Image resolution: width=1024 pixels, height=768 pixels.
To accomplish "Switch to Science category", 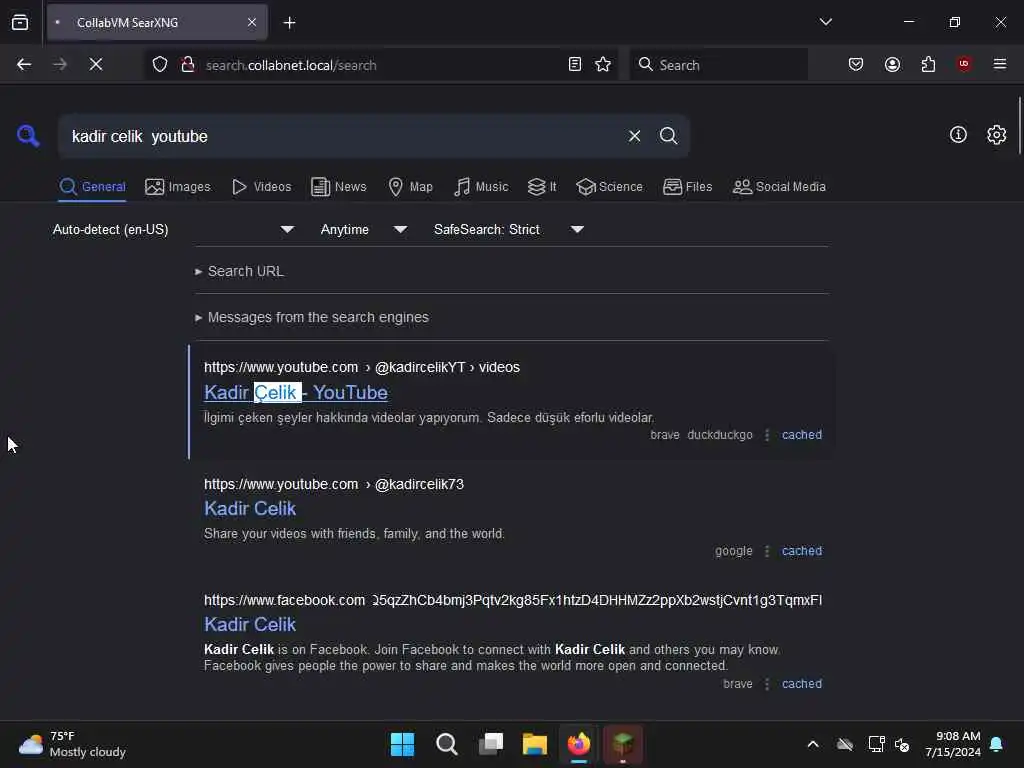I will point(610,187).
